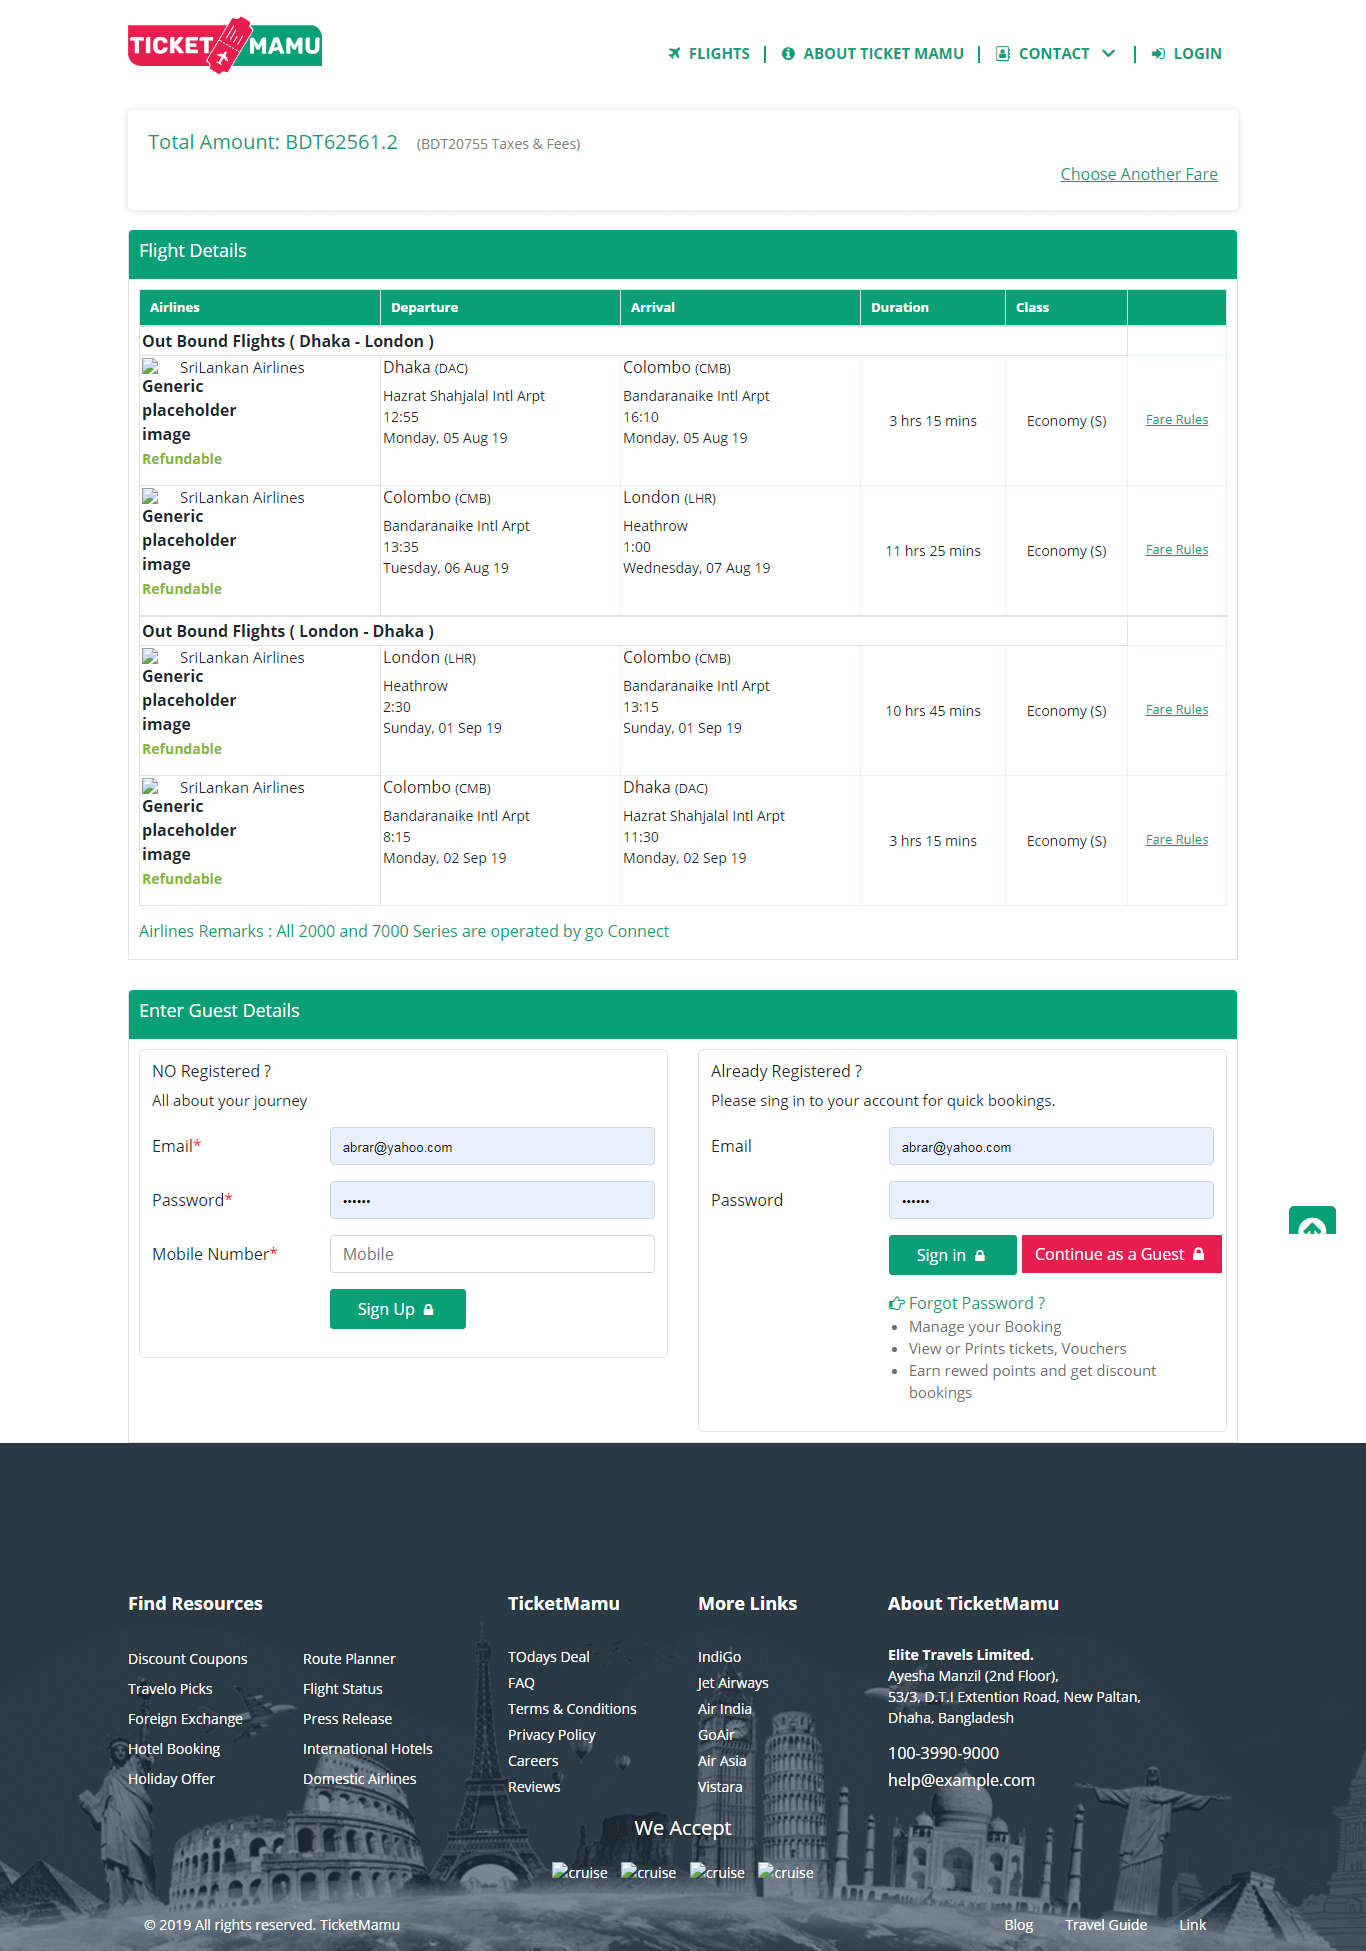This screenshot has width=1366, height=1951.
Task: Open the Flights menu item
Action: click(718, 54)
